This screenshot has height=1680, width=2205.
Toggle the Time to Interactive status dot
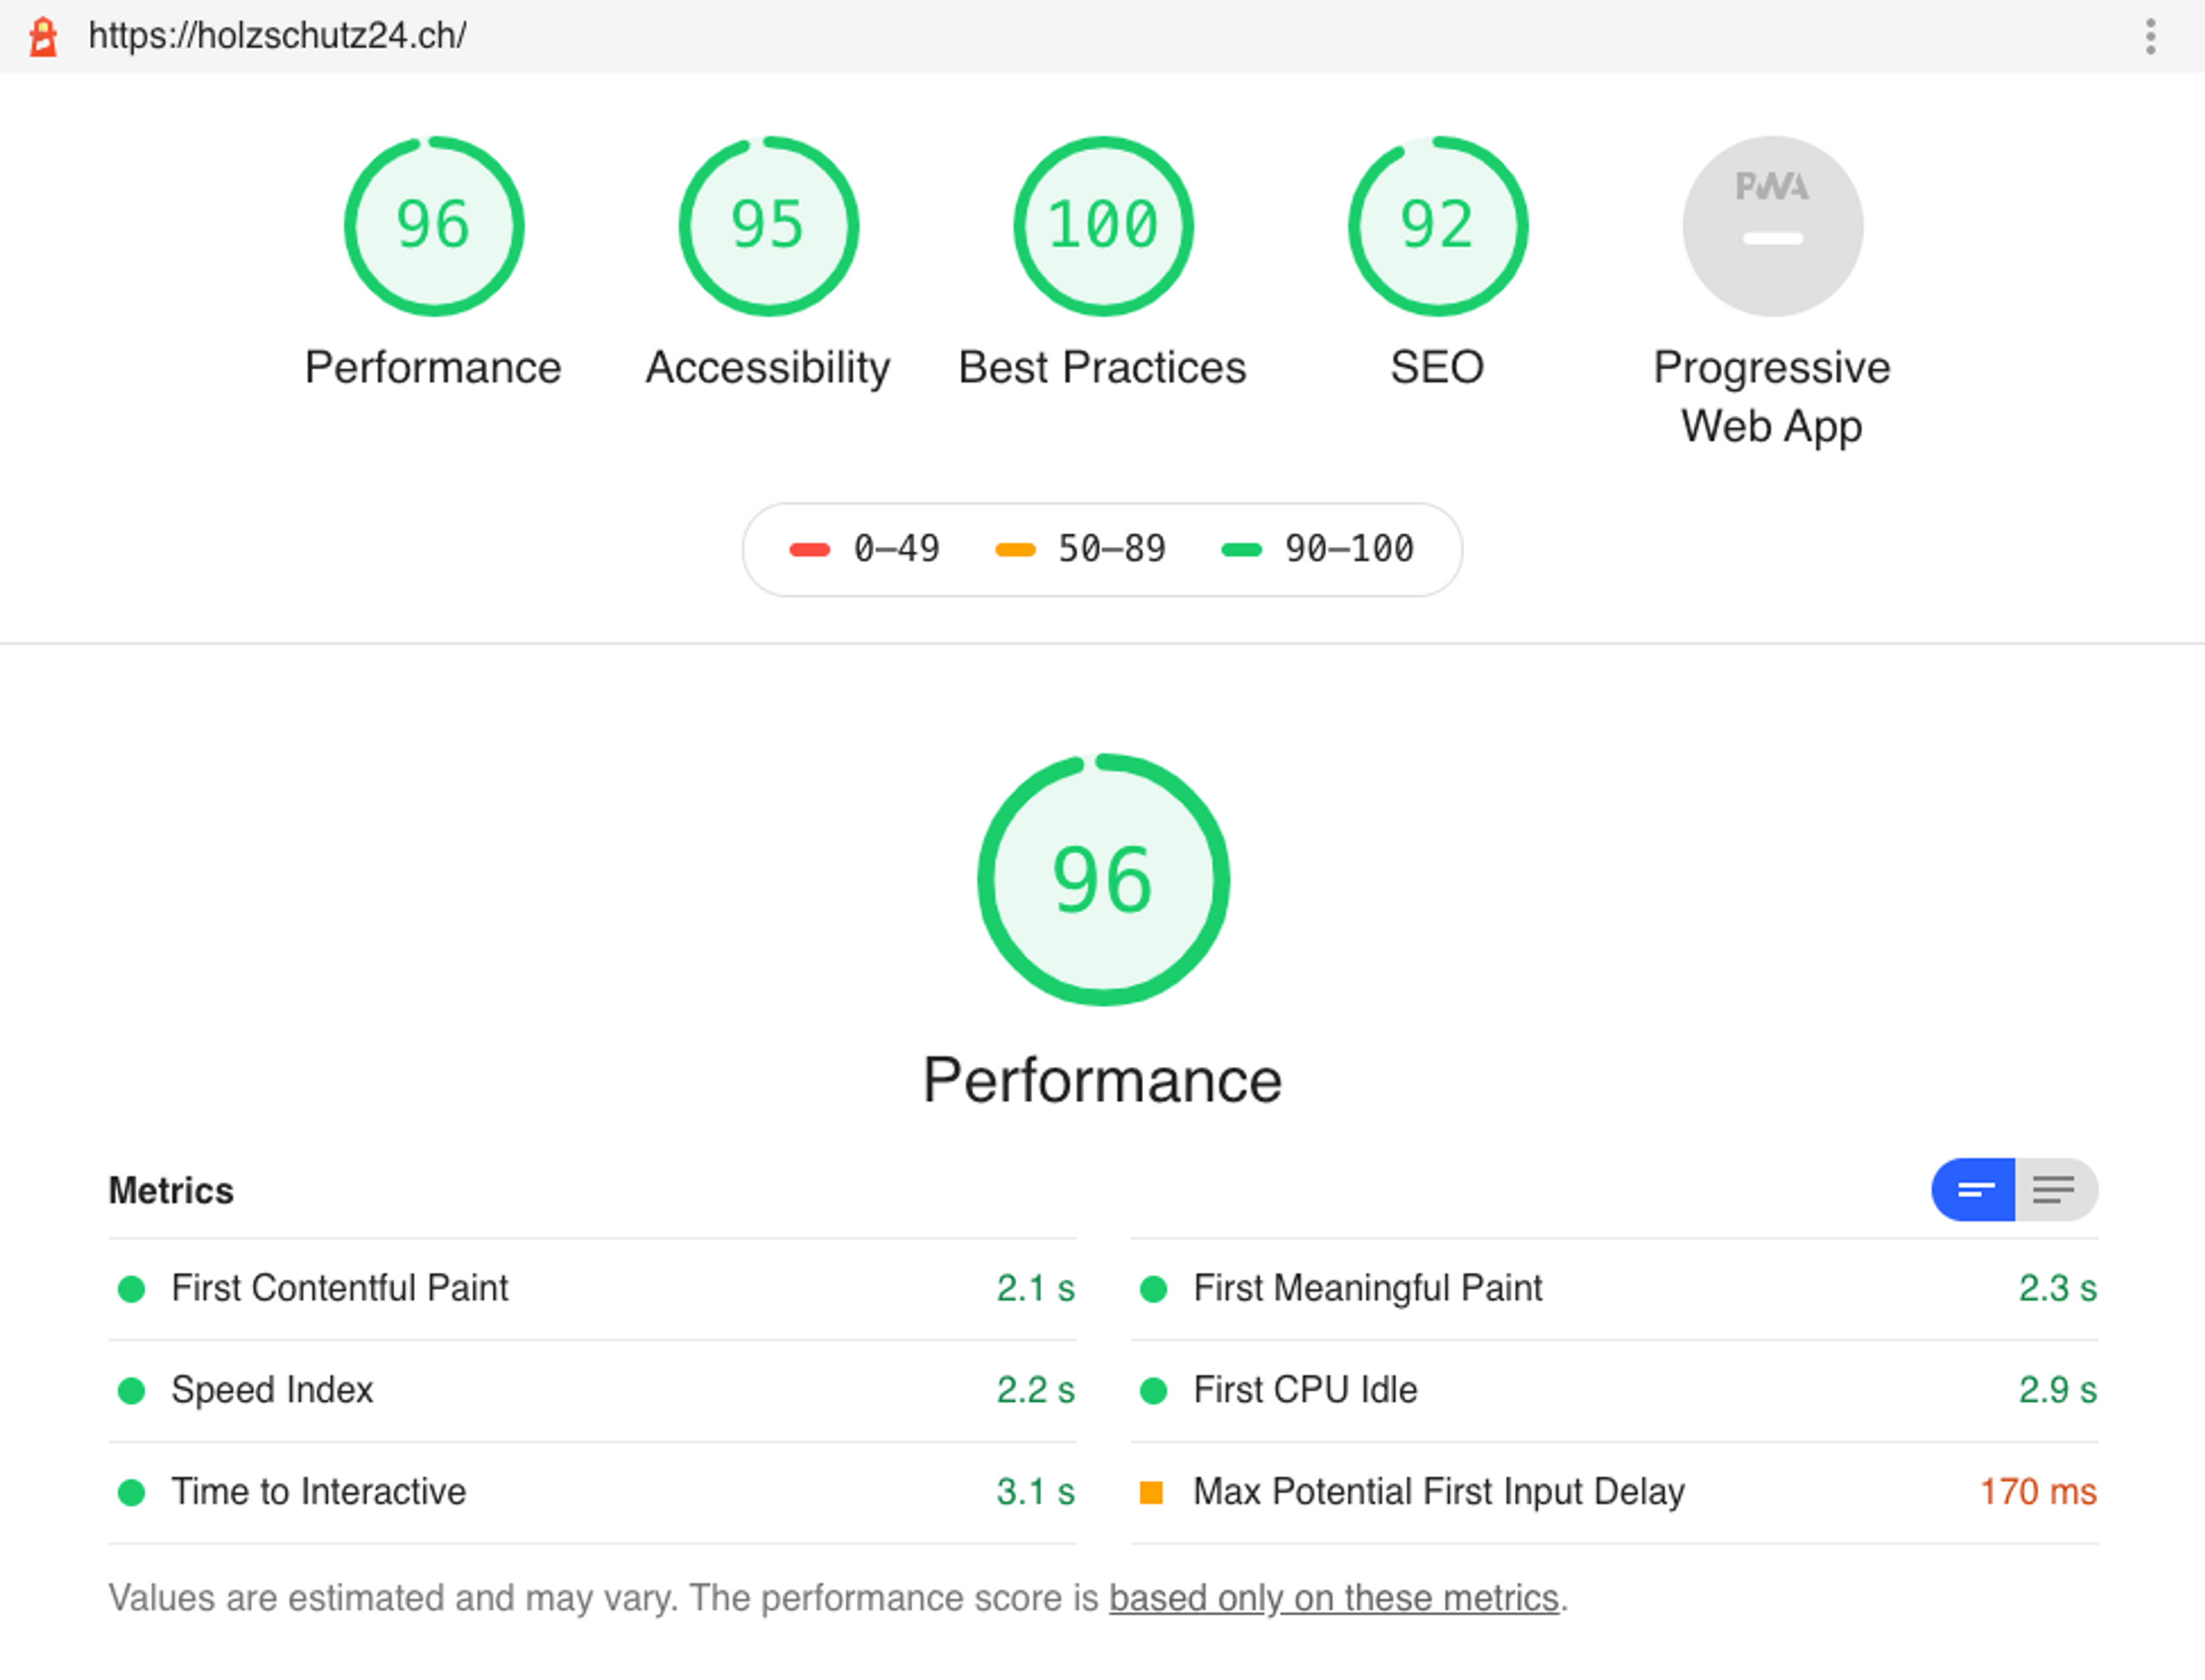[x=131, y=1492]
